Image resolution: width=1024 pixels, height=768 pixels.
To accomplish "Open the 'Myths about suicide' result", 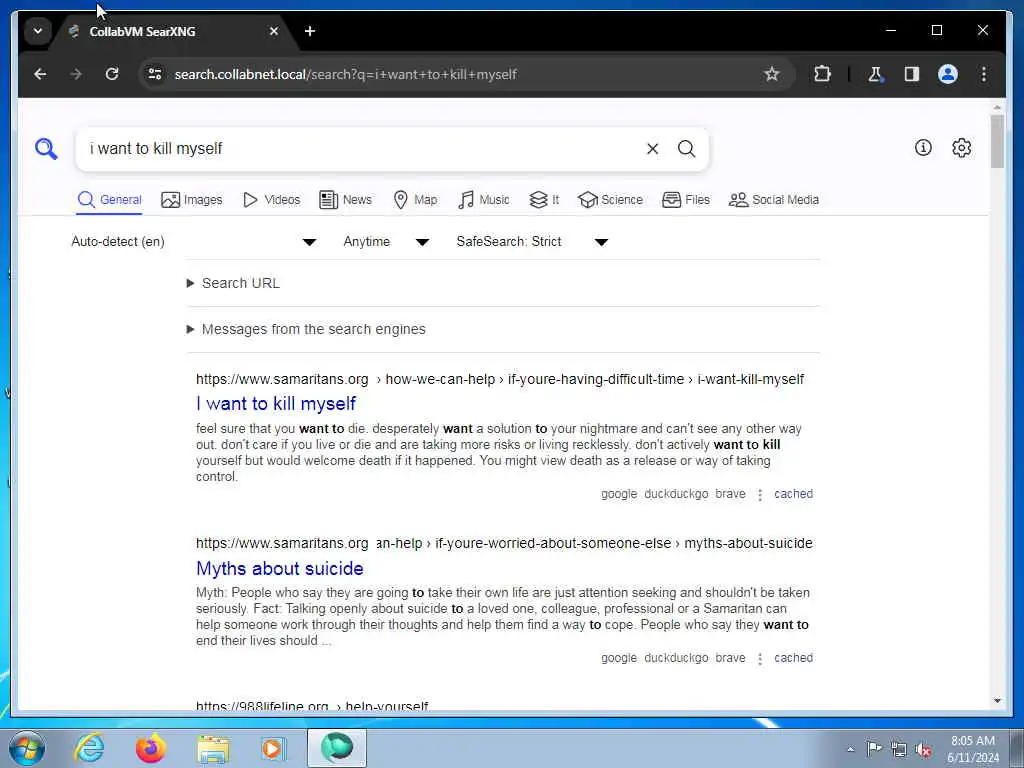I will (280, 568).
